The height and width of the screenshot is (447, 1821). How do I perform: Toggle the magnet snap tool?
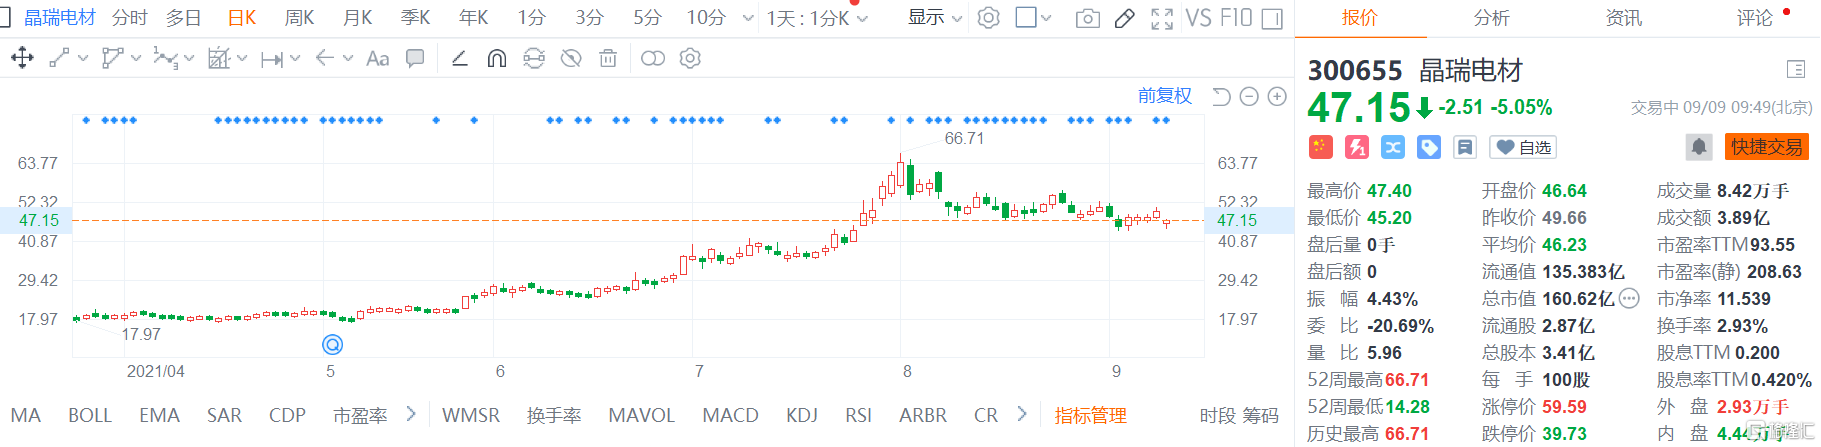tap(496, 59)
